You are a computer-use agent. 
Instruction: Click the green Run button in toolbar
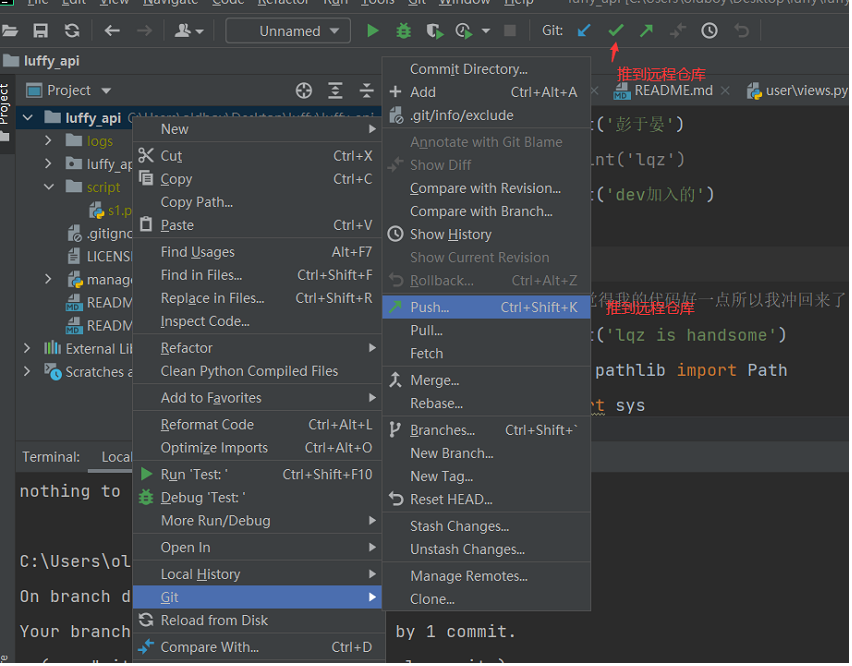click(373, 31)
